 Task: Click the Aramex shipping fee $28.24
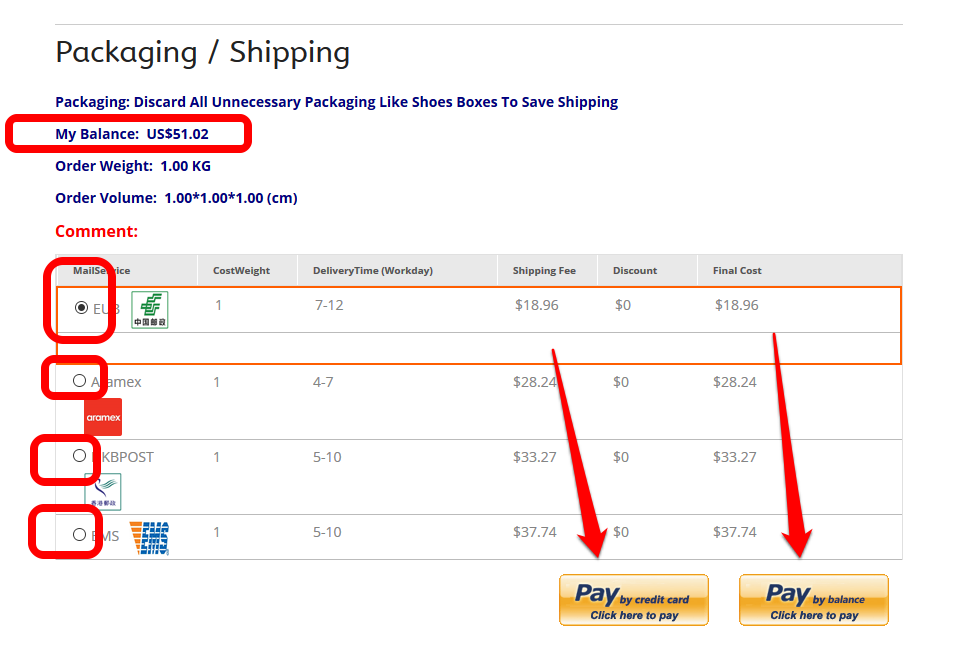535,382
